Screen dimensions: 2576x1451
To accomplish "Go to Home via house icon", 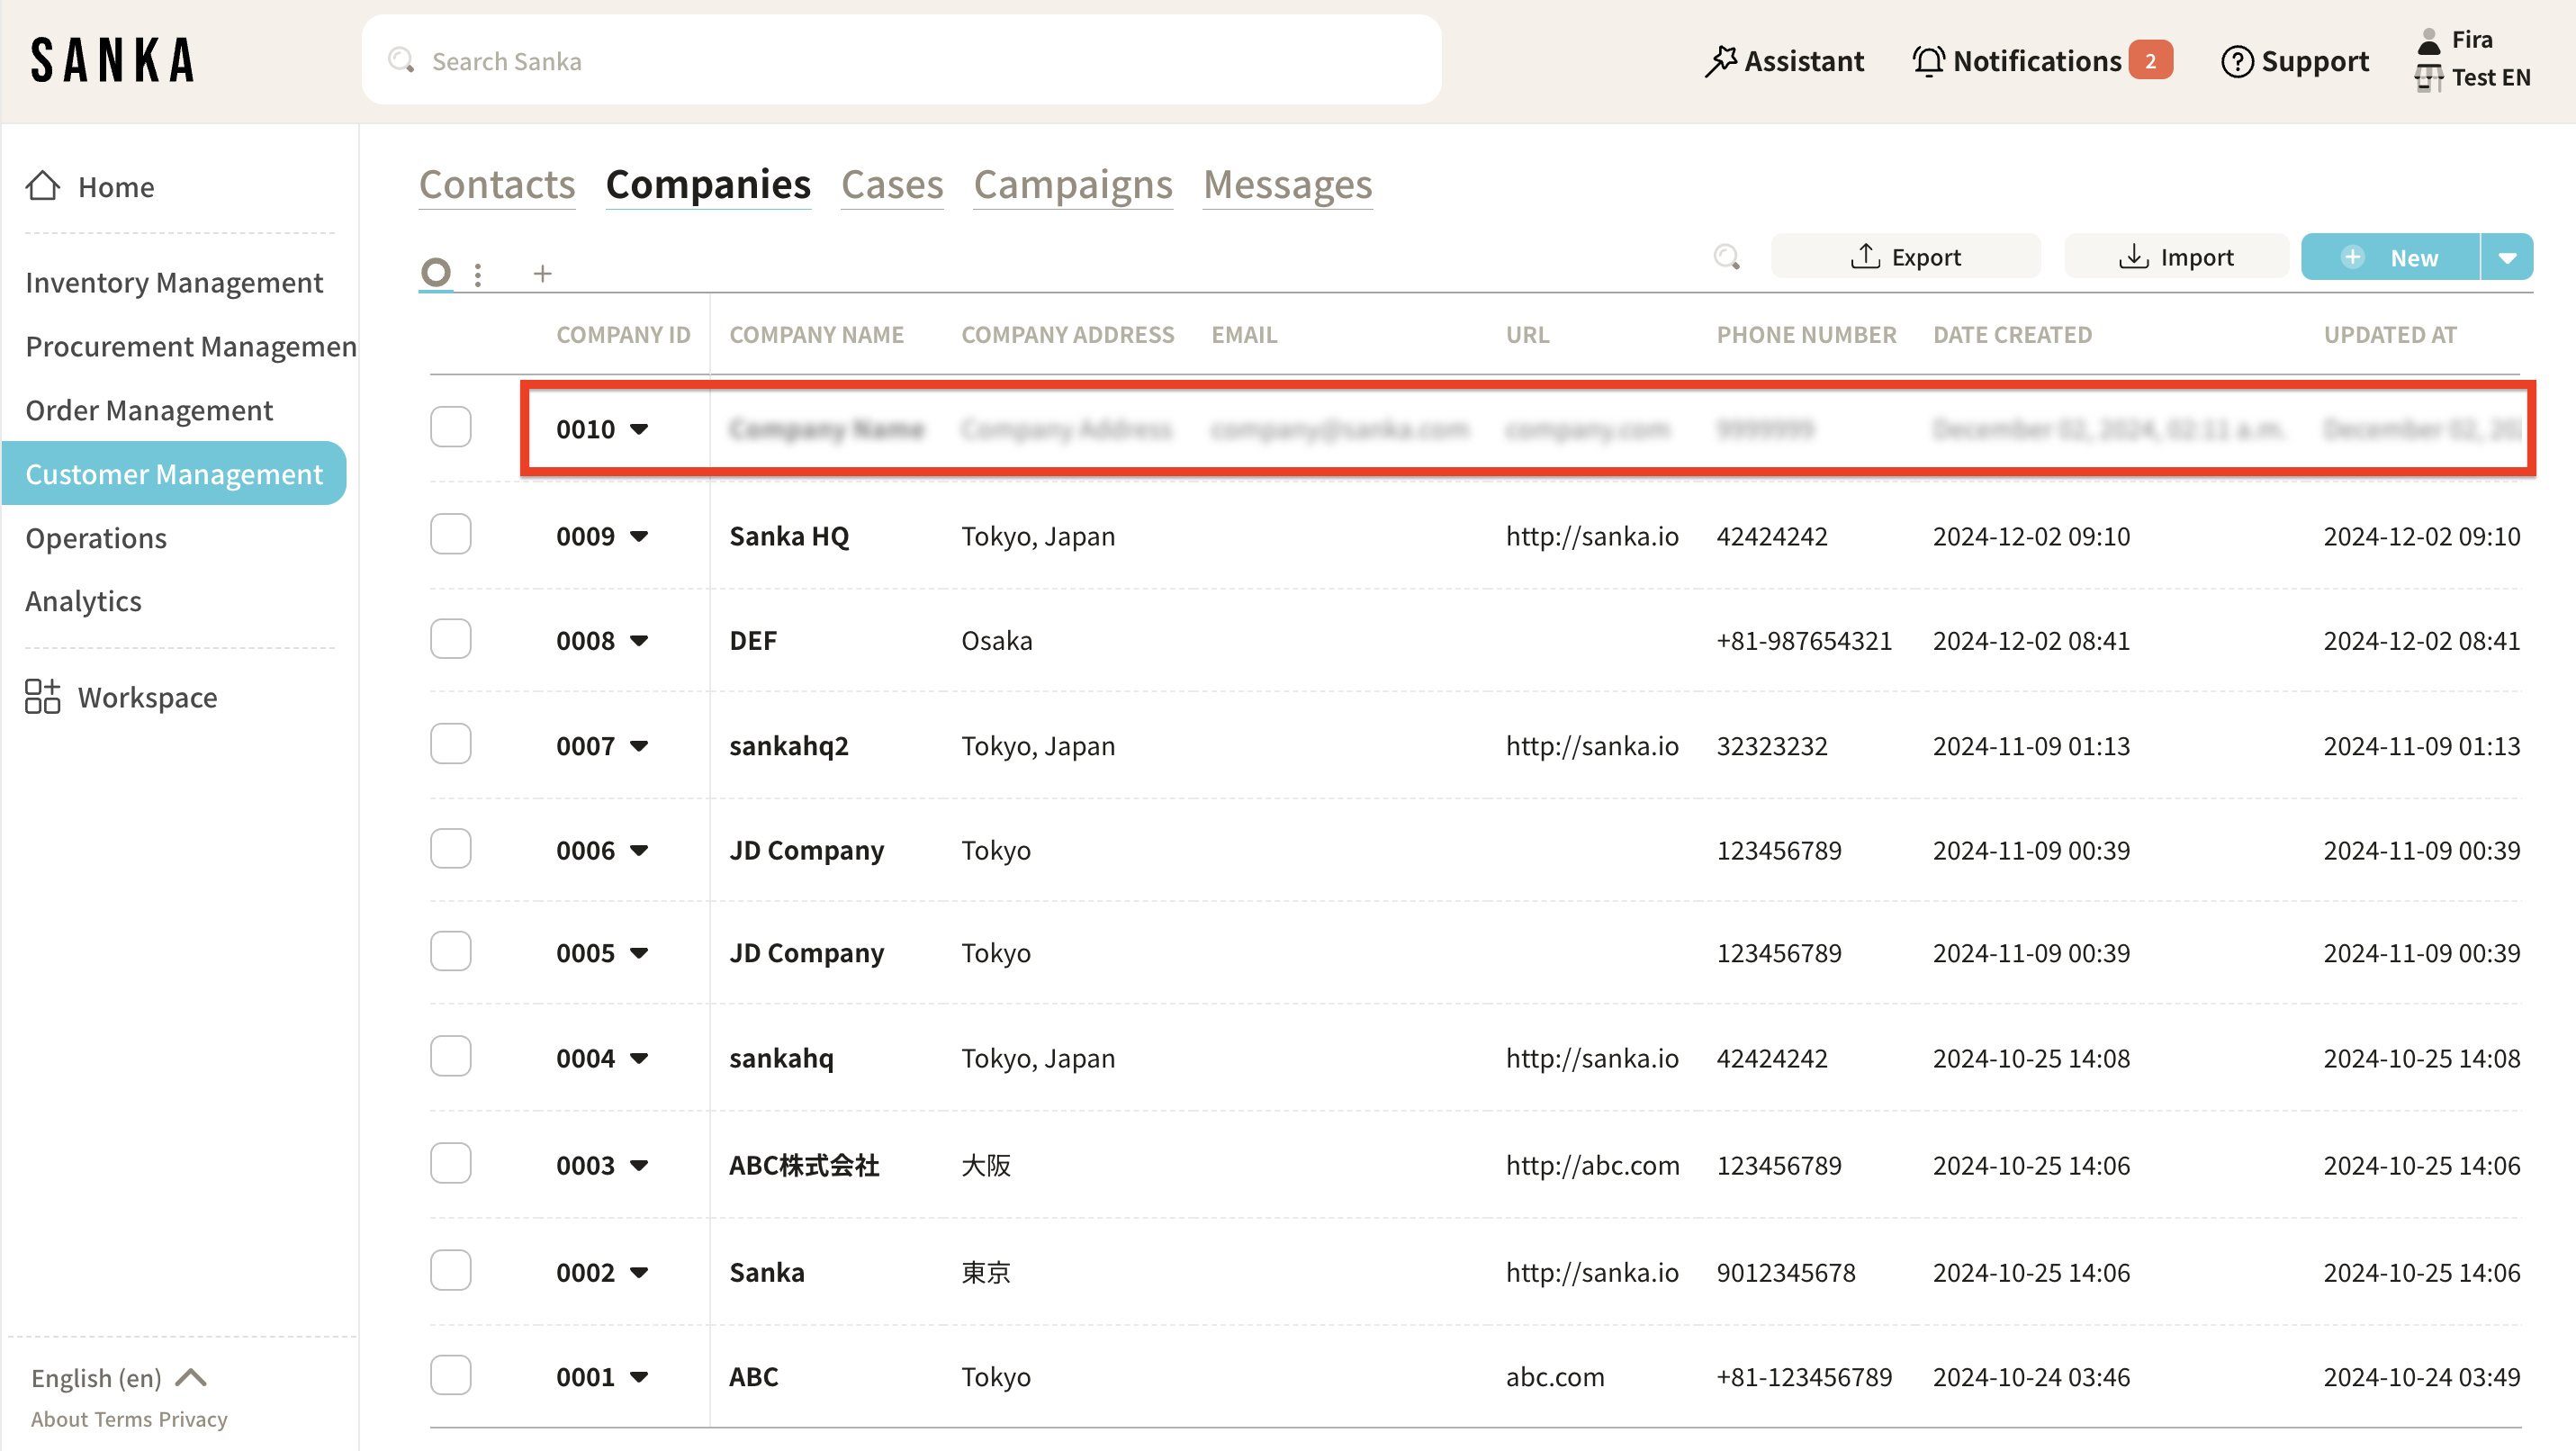I will (x=43, y=186).
